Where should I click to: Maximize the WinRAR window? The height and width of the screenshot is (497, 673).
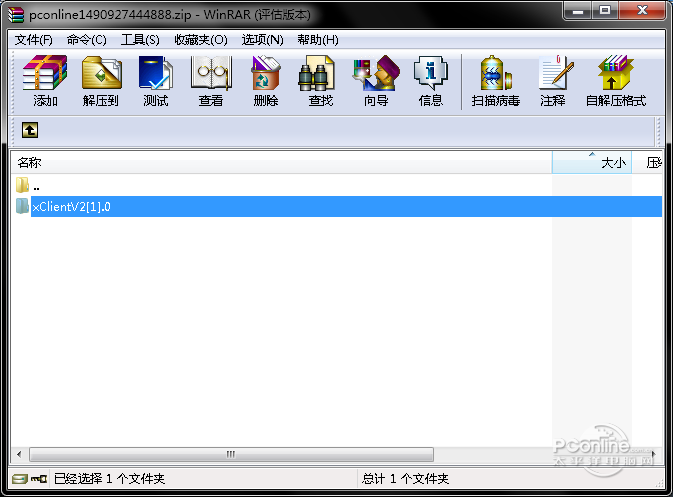pos(605,10)
